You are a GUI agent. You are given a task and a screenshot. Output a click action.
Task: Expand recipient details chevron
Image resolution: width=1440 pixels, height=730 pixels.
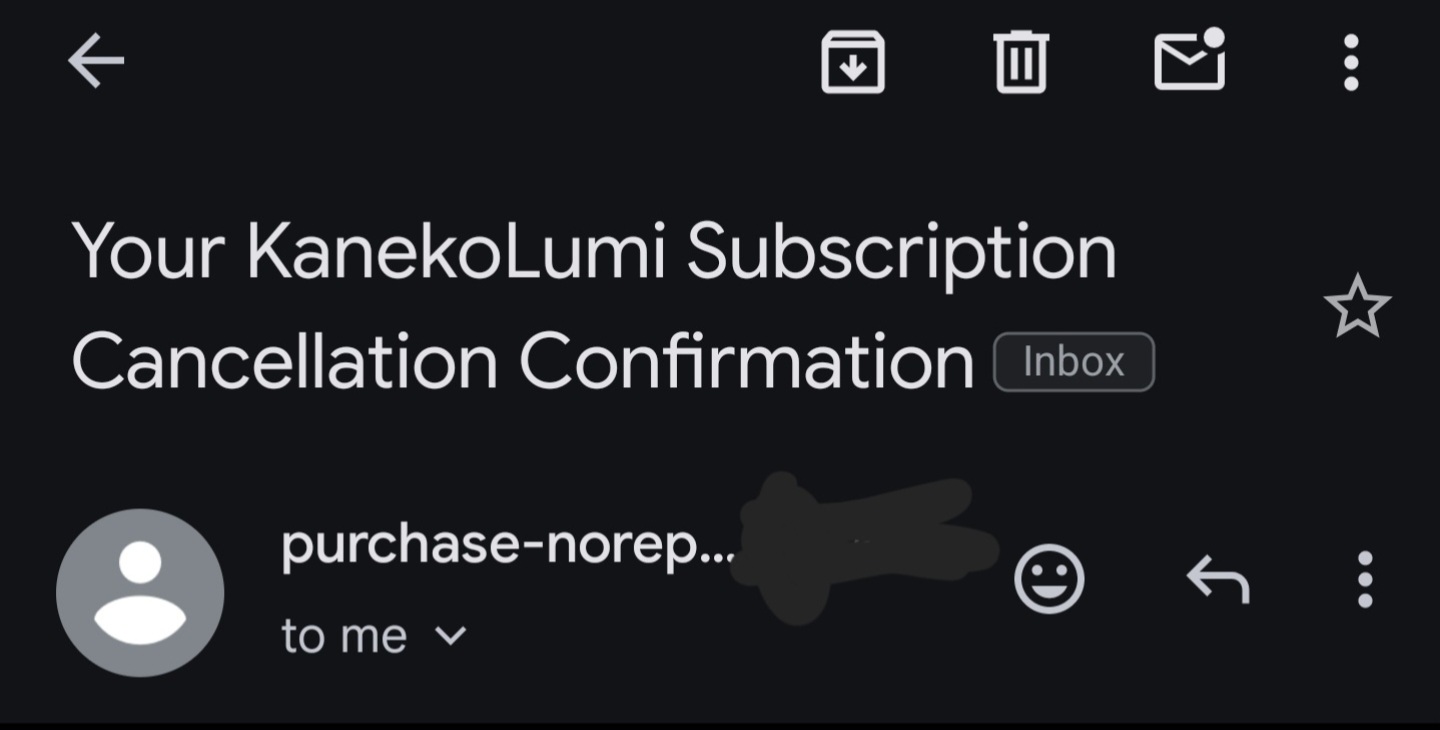(452, 635)
